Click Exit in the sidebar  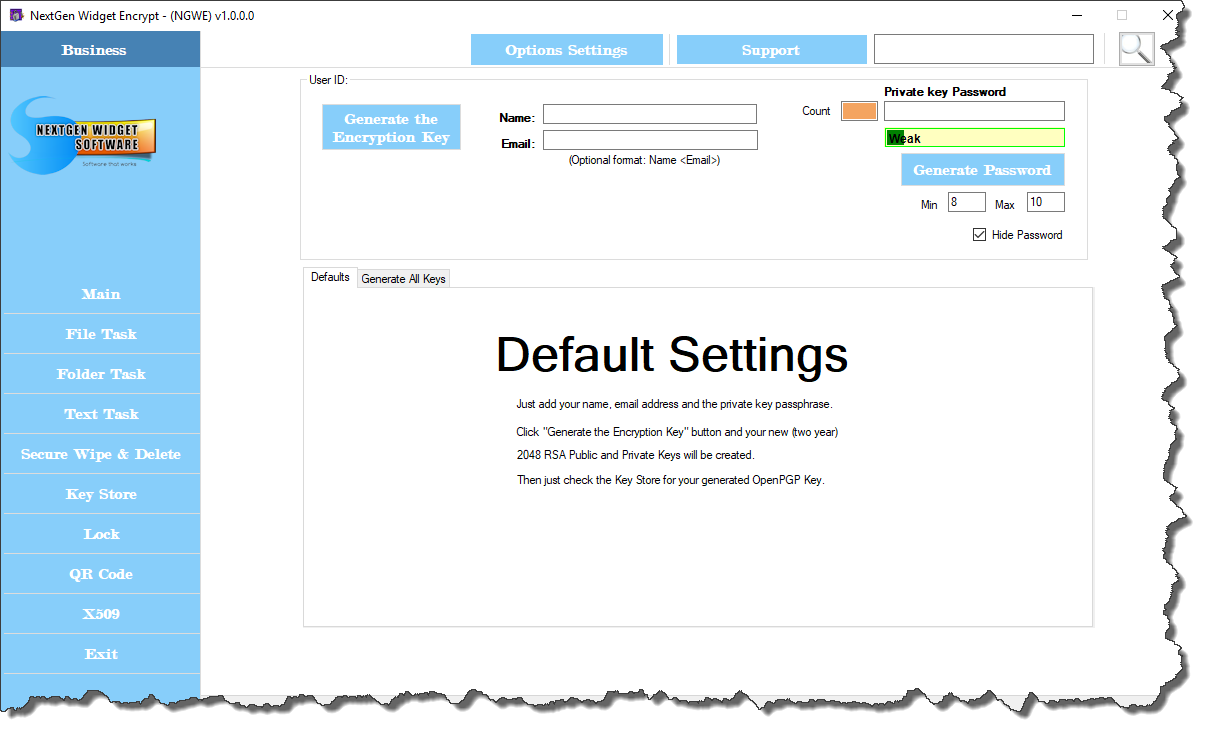[101, 654]
